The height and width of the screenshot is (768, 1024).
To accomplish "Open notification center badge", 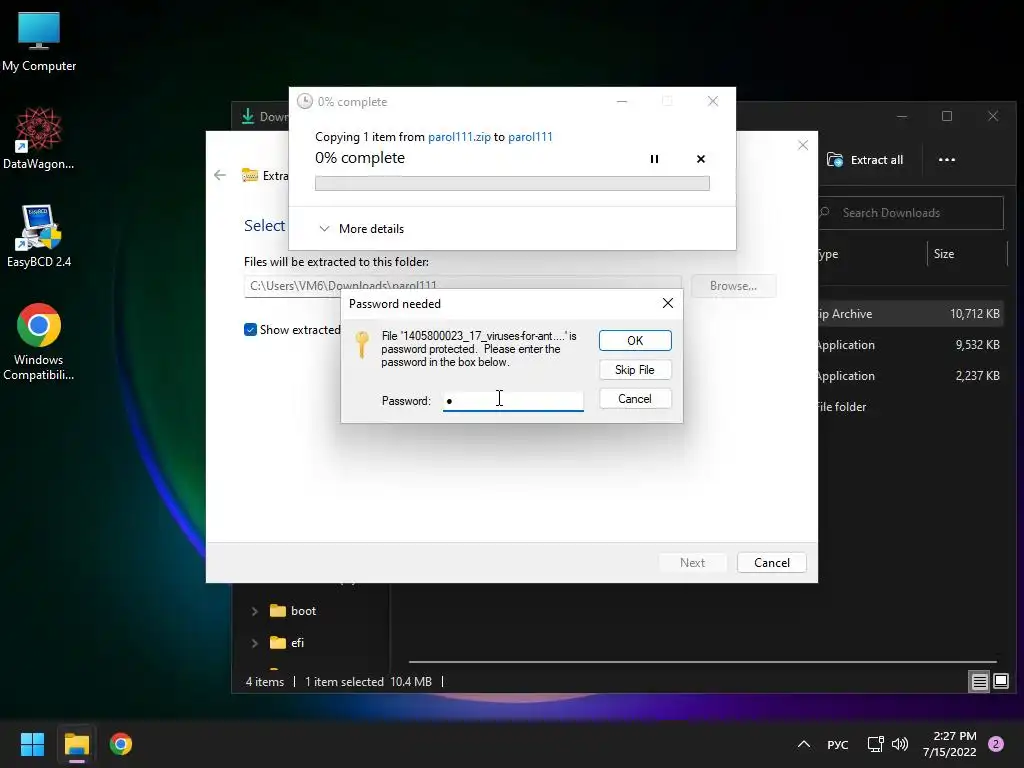I will (996, 744).
